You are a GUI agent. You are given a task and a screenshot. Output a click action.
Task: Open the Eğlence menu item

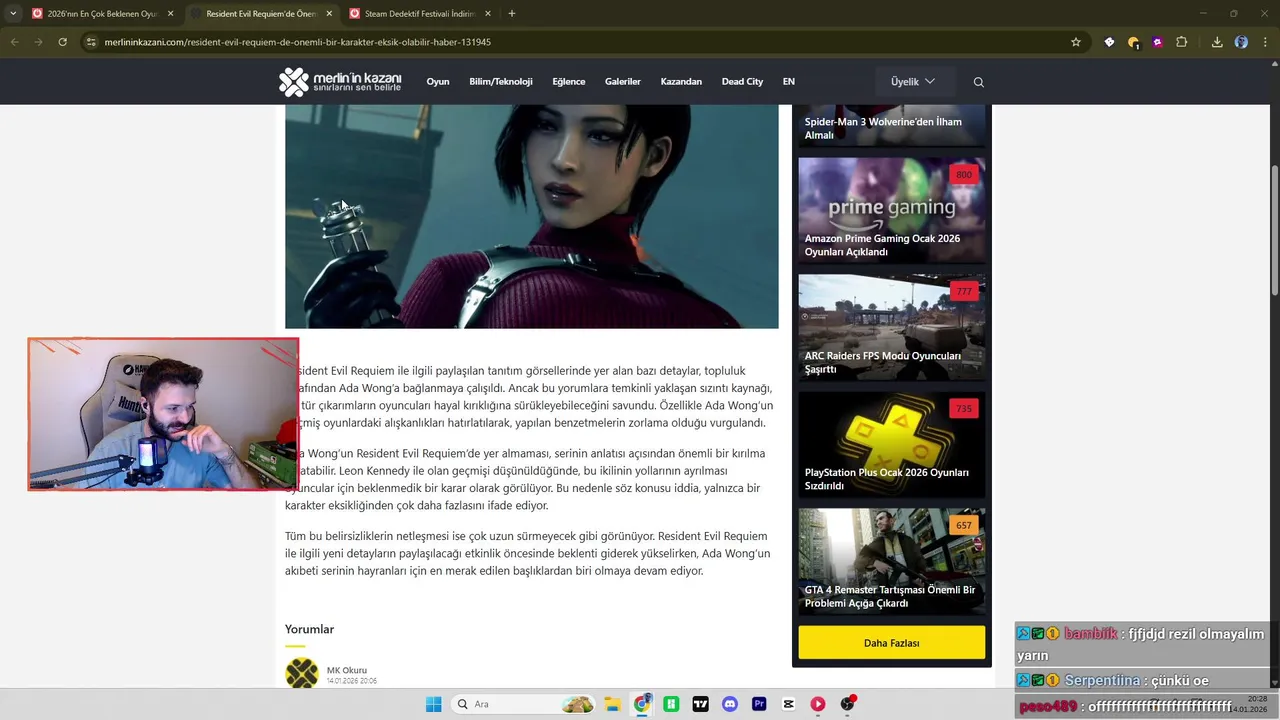(569, 82)
